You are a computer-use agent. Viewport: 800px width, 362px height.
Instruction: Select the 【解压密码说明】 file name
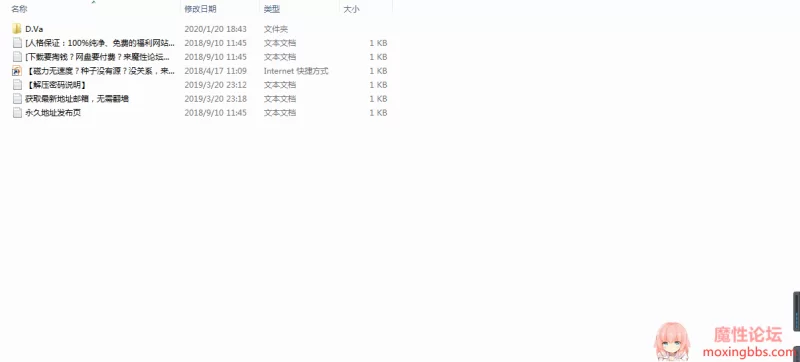point(56,85)
